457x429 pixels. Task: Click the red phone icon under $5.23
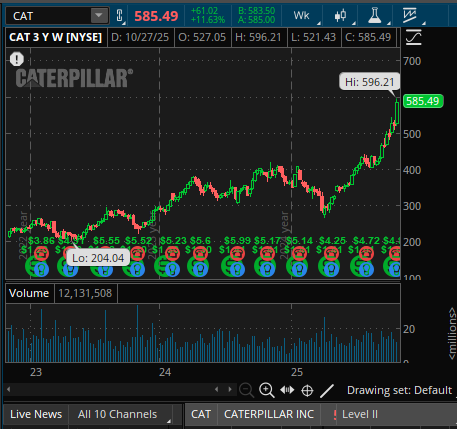click(x=172, y=254)
